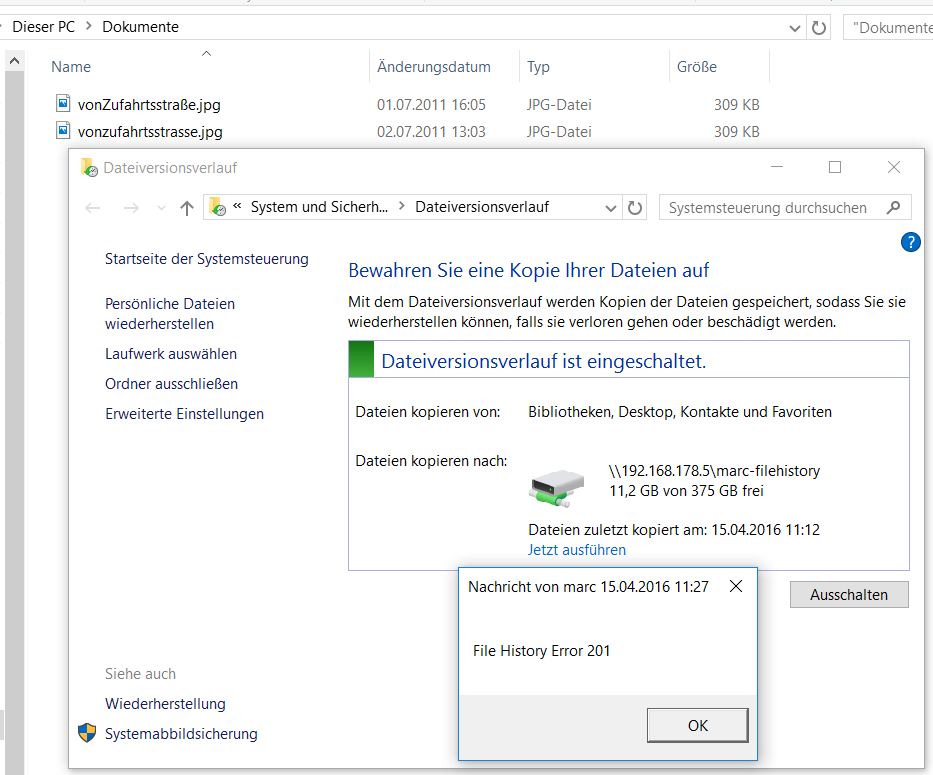This screenshot has height=775, width=933.
Task: Click the up arrow navigation icon
Action: pos(186,208)
